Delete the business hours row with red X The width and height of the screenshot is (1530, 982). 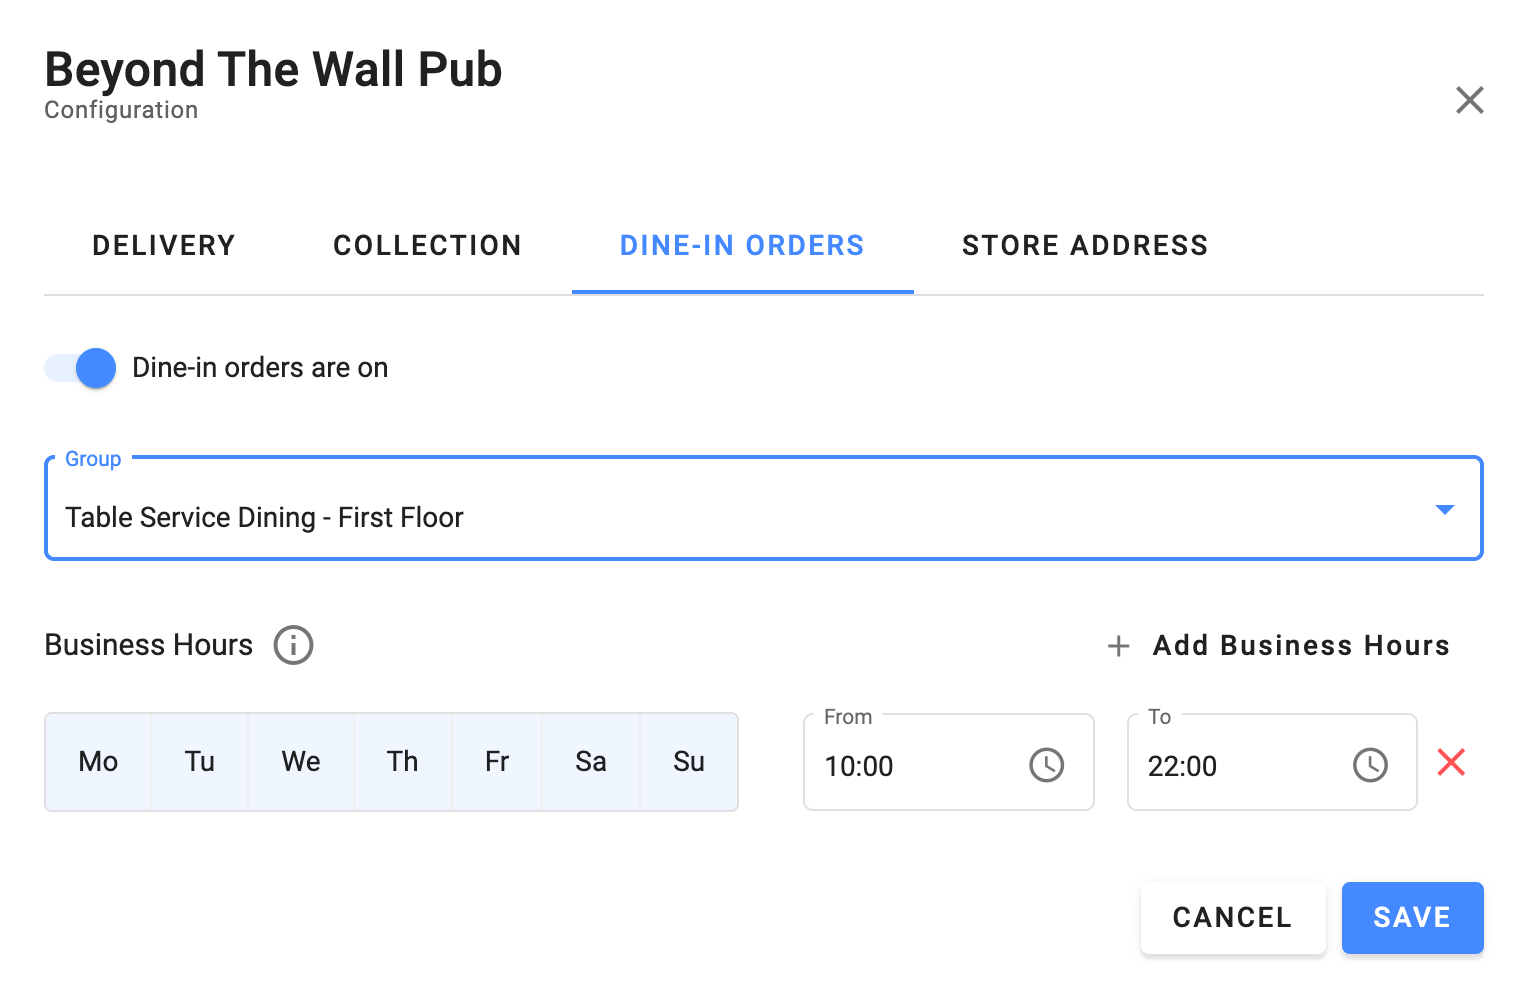click(x=1451, y=763)
